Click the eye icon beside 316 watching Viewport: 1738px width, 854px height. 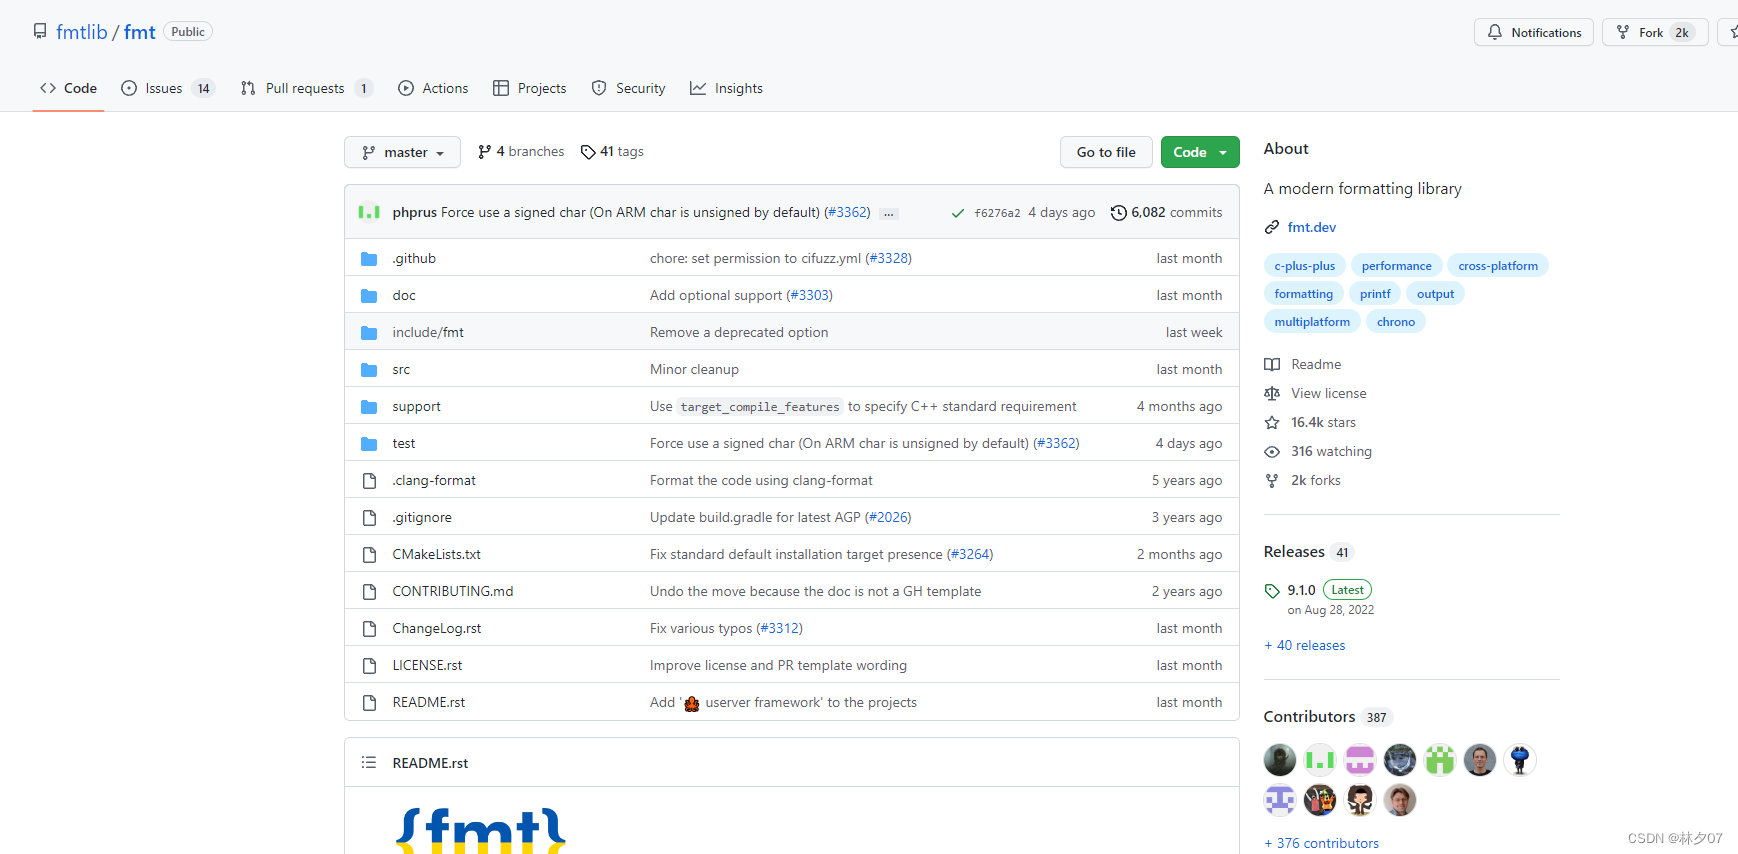coord(1272,451)
